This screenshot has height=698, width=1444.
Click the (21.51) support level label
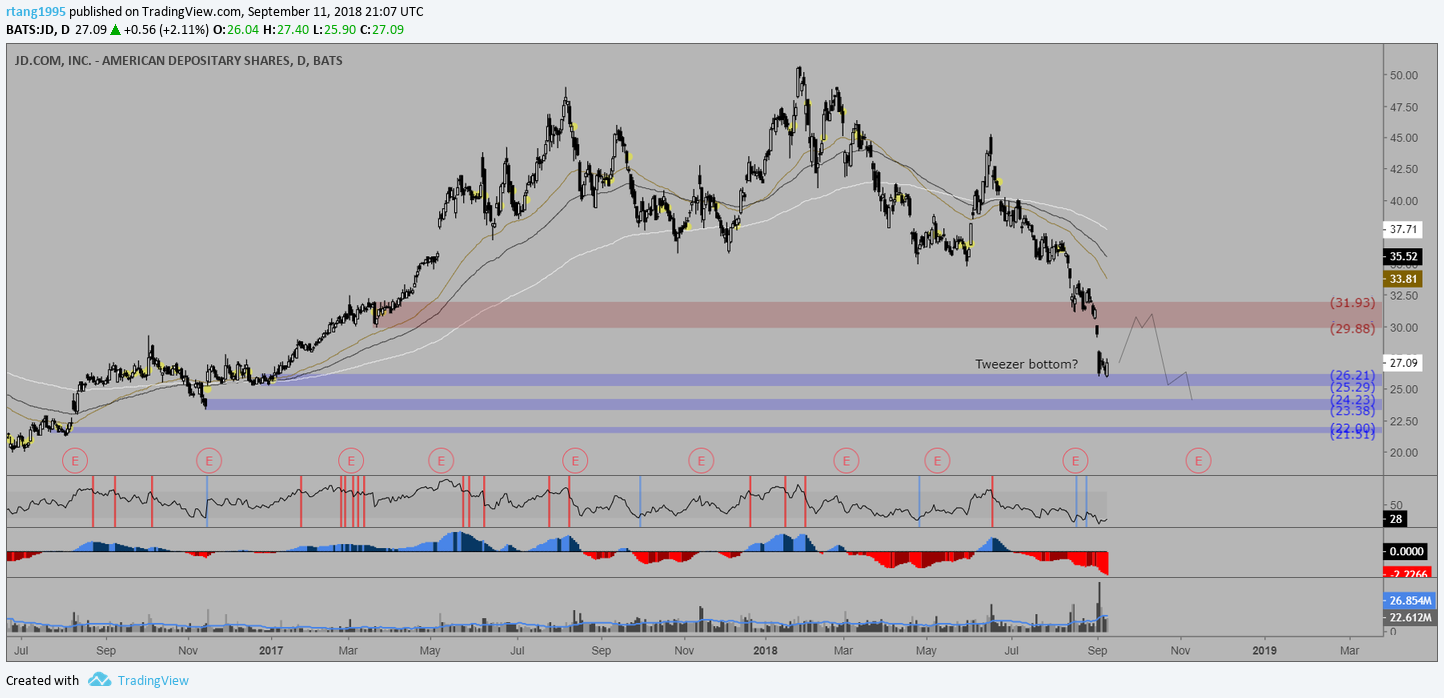1353,435
